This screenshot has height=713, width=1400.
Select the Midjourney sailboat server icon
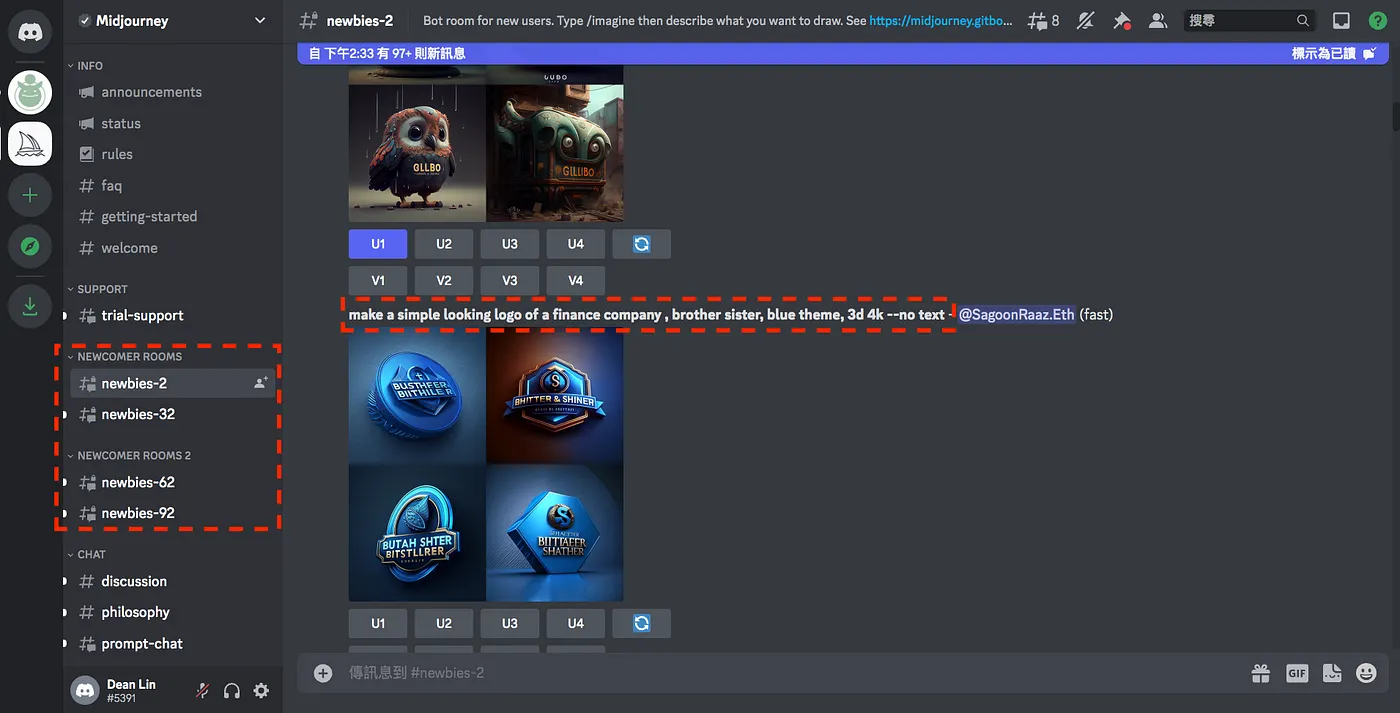point(30,144)
